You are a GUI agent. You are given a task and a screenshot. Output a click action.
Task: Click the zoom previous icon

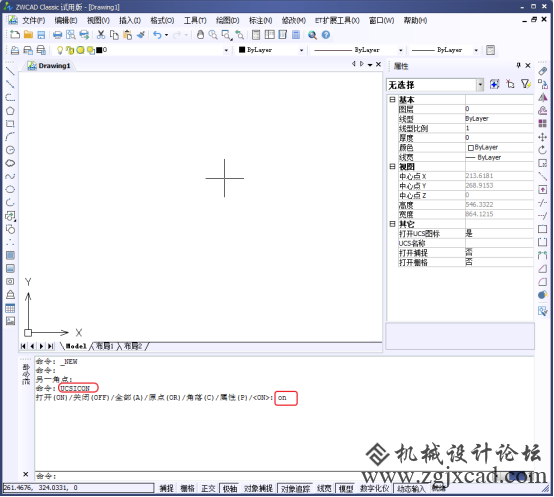240,35
